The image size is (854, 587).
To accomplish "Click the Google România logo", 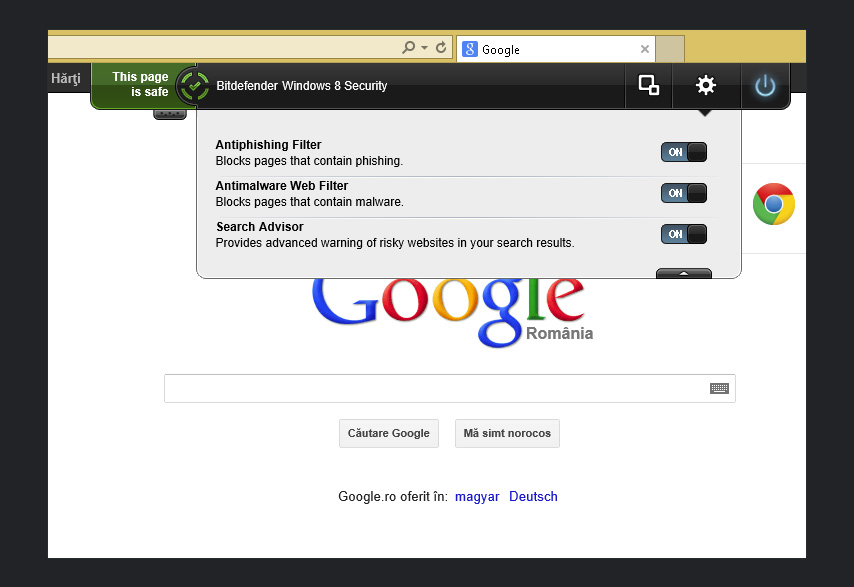I will click(452, 313).
